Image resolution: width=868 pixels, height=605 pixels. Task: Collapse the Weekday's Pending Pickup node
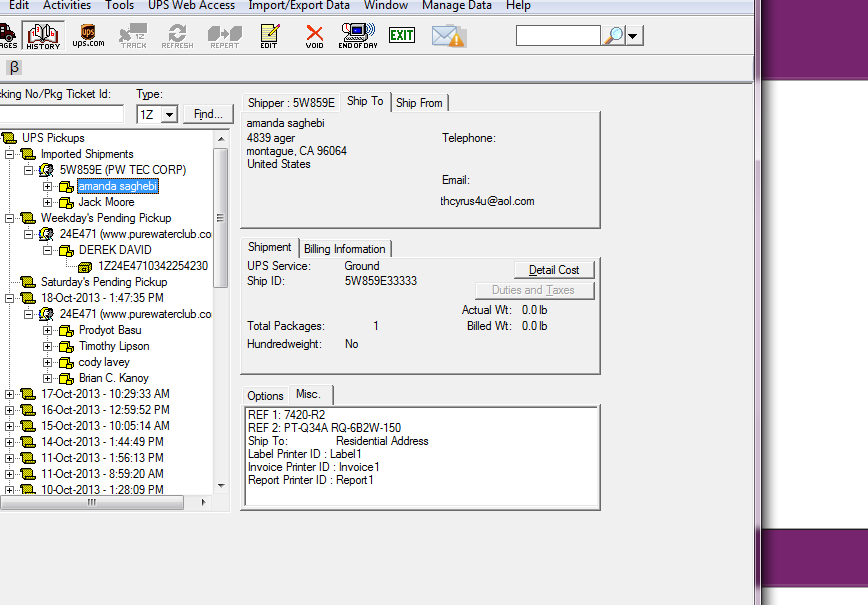[9, 219]
